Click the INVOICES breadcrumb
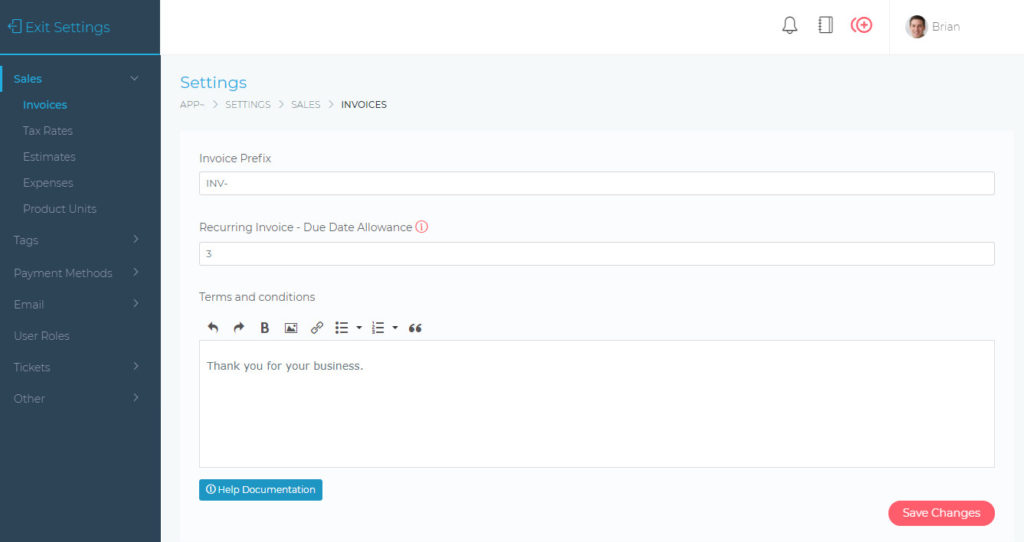The height and width of the screenshot is (542, 1024). click(x=364, y=104)
